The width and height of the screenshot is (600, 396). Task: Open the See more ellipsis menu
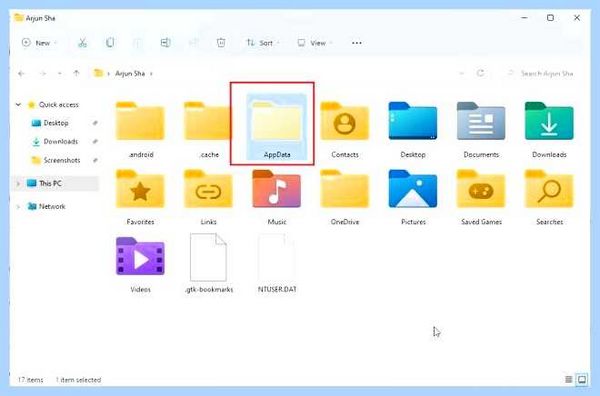pyautogui.click(x=357, y=43)
